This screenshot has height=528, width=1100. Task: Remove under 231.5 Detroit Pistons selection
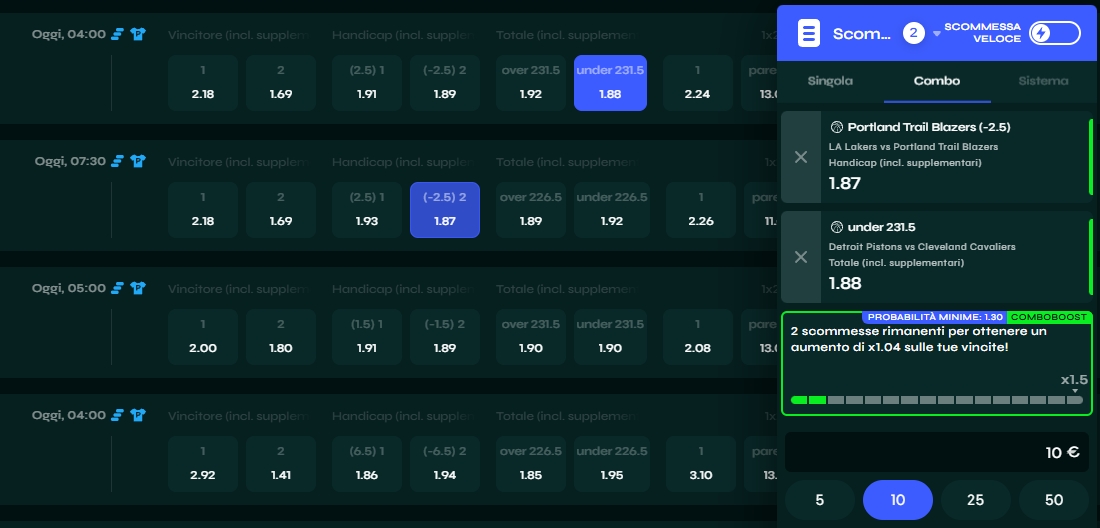800,257
